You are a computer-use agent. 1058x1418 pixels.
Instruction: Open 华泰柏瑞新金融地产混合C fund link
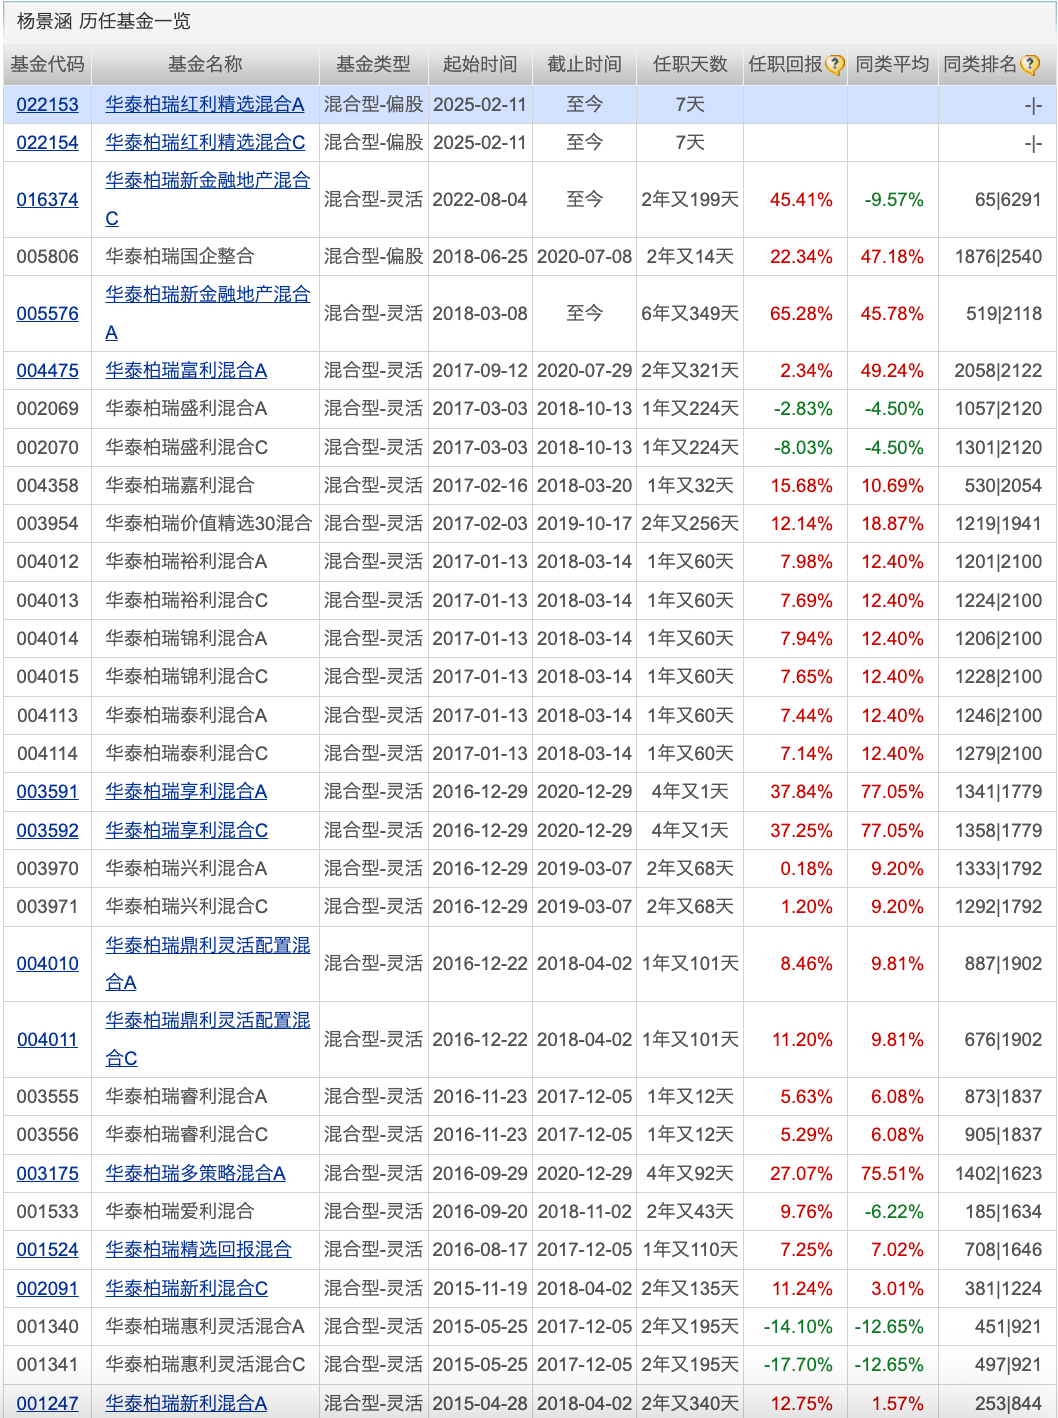tap(208, 199)
